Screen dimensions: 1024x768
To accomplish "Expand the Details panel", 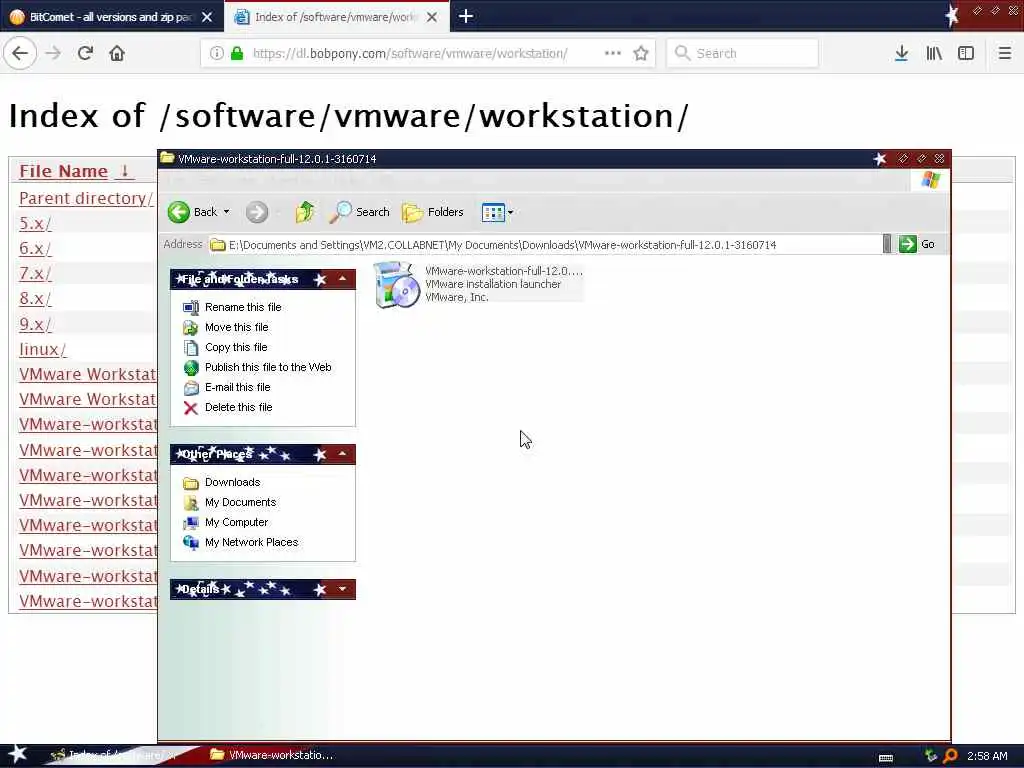I will [x=342, y=589].
